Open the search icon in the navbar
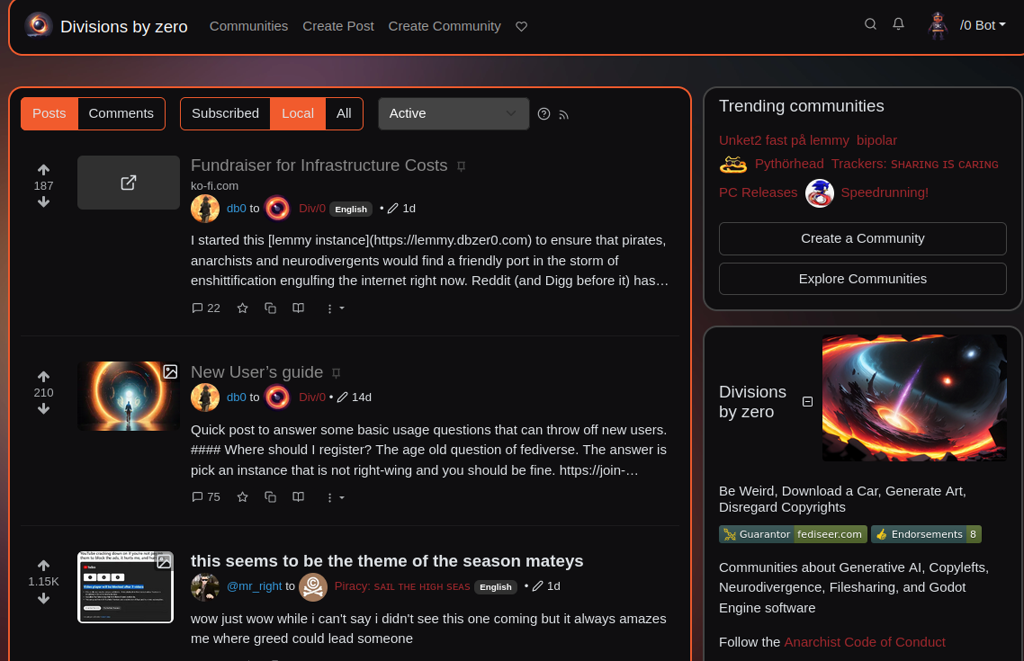 [x=870, y=25]
